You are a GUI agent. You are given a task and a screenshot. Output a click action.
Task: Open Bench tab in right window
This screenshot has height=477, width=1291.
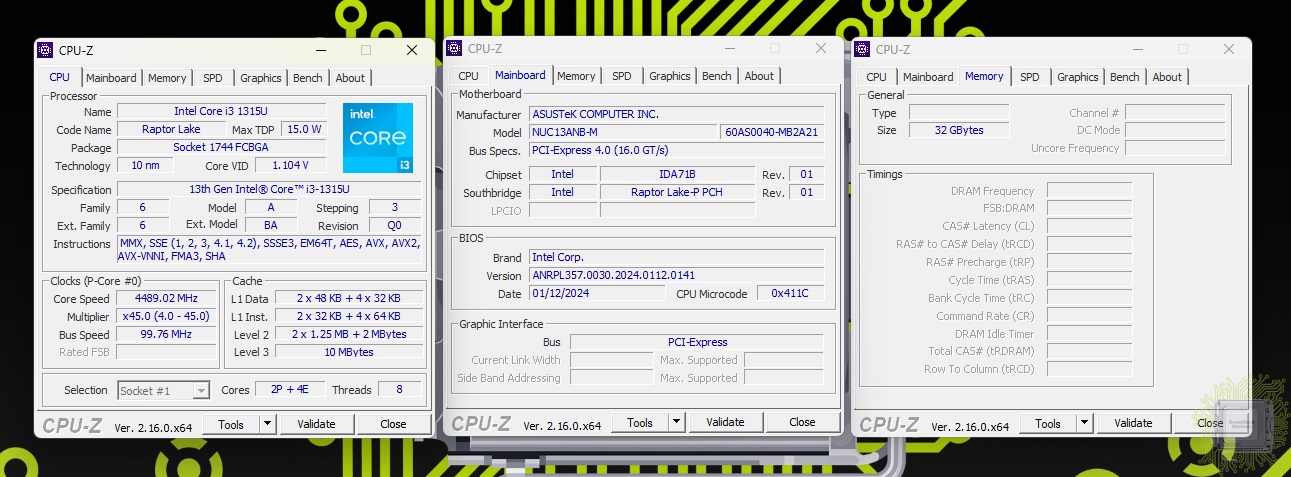(x=1125, y=77)
